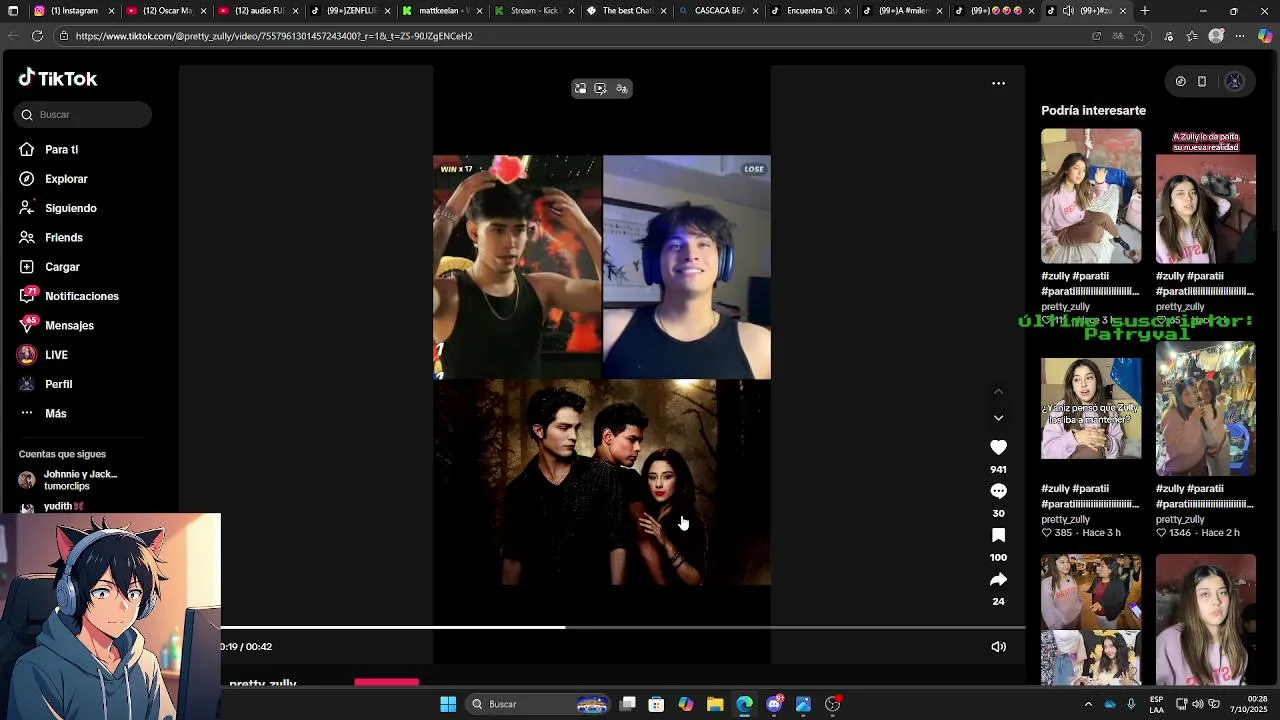Screen dimensions: 1280x720
Task: Show hidden system tray icons
Action: (1088, 704)
